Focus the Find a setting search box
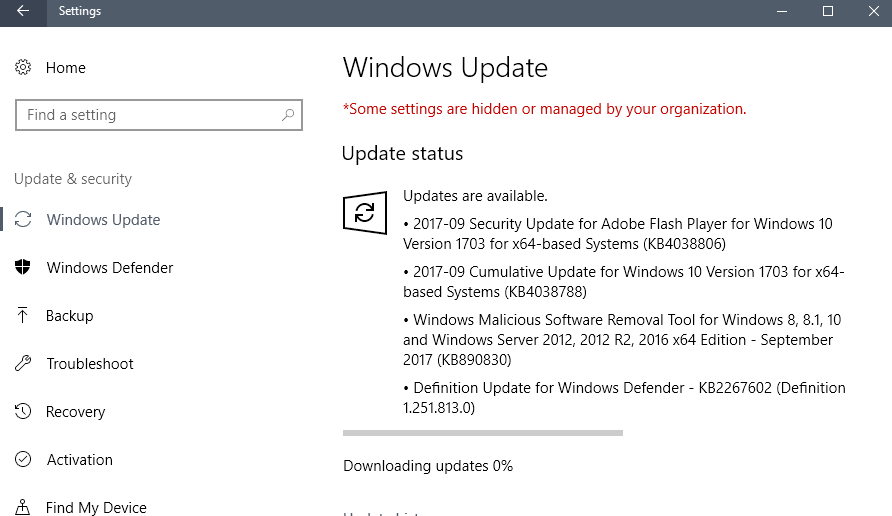 coord(159,115)
